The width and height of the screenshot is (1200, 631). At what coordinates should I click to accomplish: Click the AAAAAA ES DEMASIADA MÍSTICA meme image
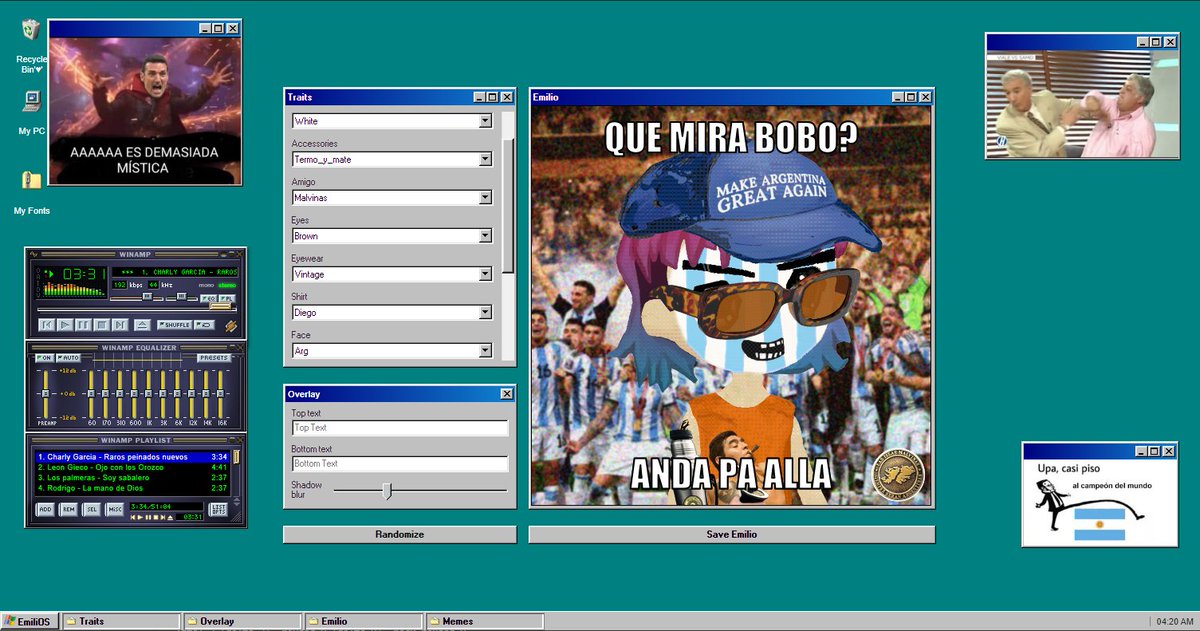tap(146, 111)
